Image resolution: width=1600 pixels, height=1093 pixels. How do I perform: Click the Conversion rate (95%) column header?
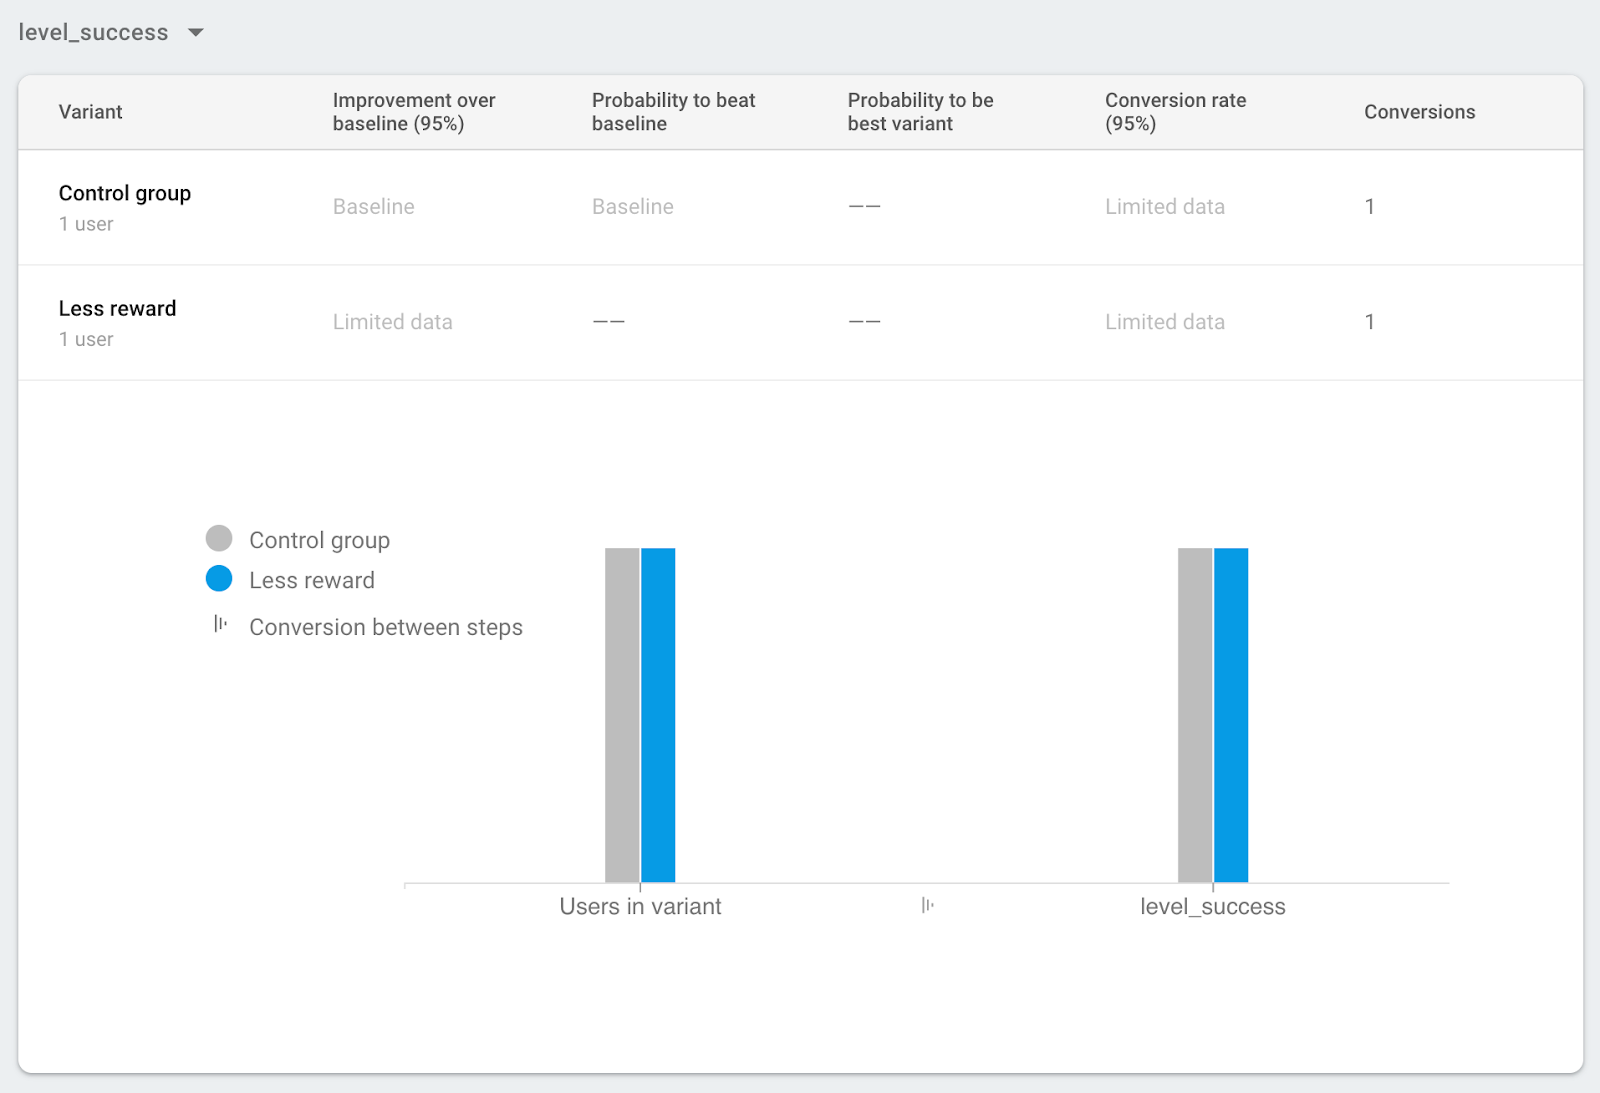pos(1175,112)
